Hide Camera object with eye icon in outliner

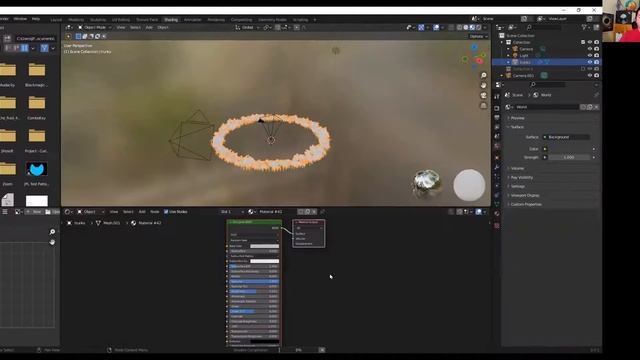[589, 49]
